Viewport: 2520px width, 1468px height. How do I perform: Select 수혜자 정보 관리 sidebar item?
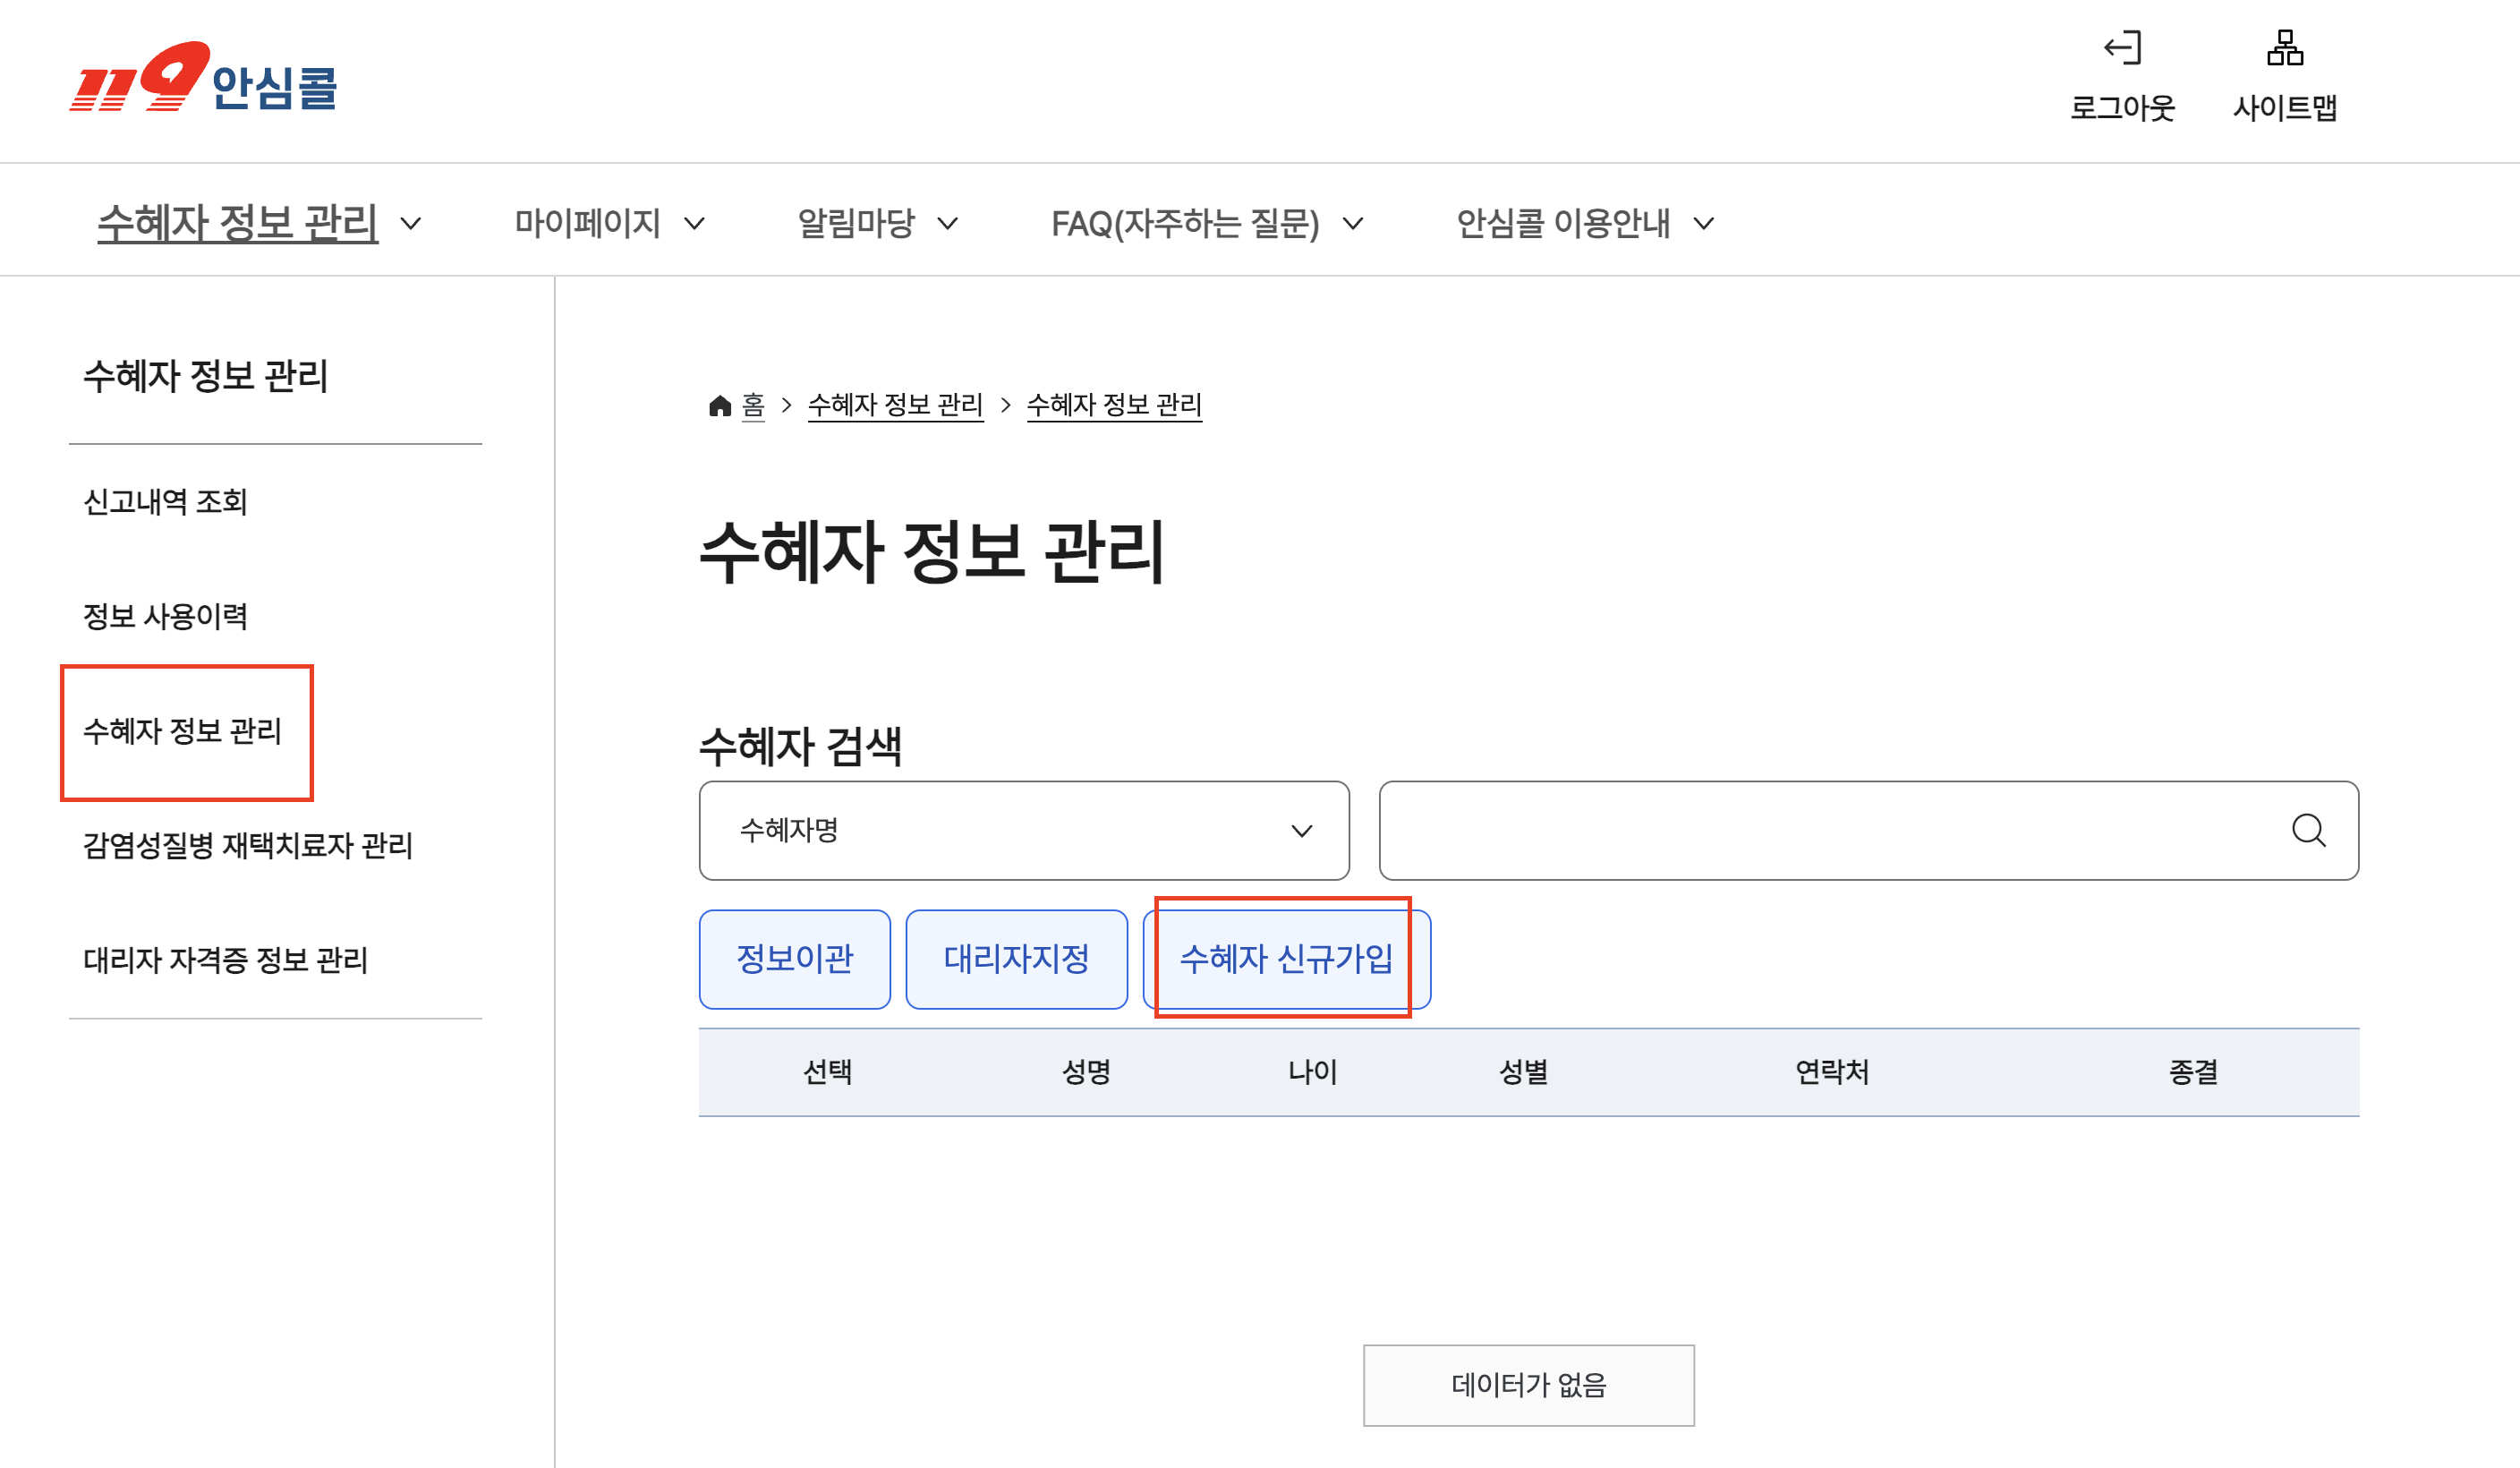click(x=182, y=731)
